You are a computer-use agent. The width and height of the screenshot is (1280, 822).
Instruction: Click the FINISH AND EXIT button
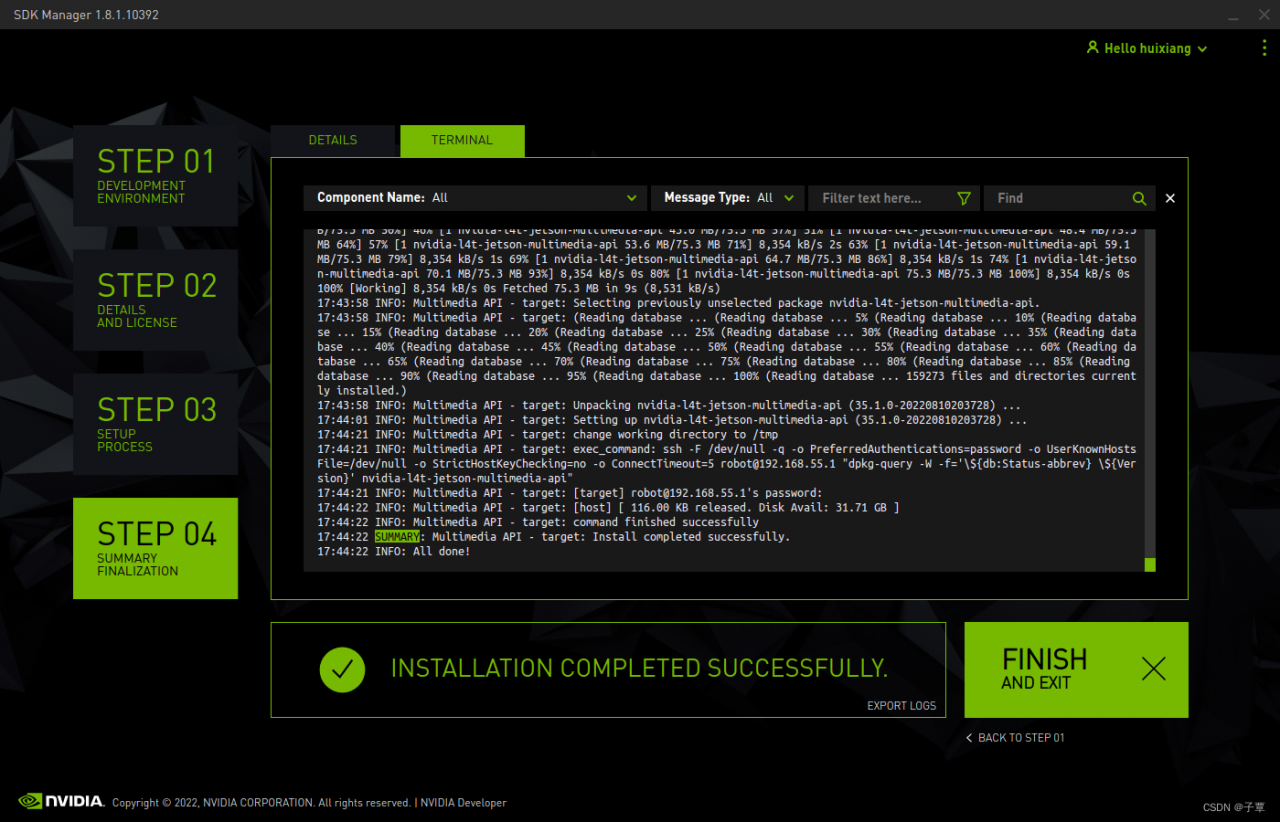click(x=1076, y=669)
